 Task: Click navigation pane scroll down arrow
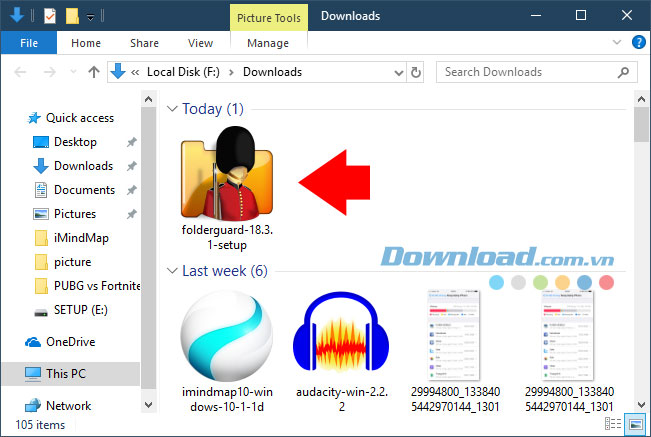148,405
